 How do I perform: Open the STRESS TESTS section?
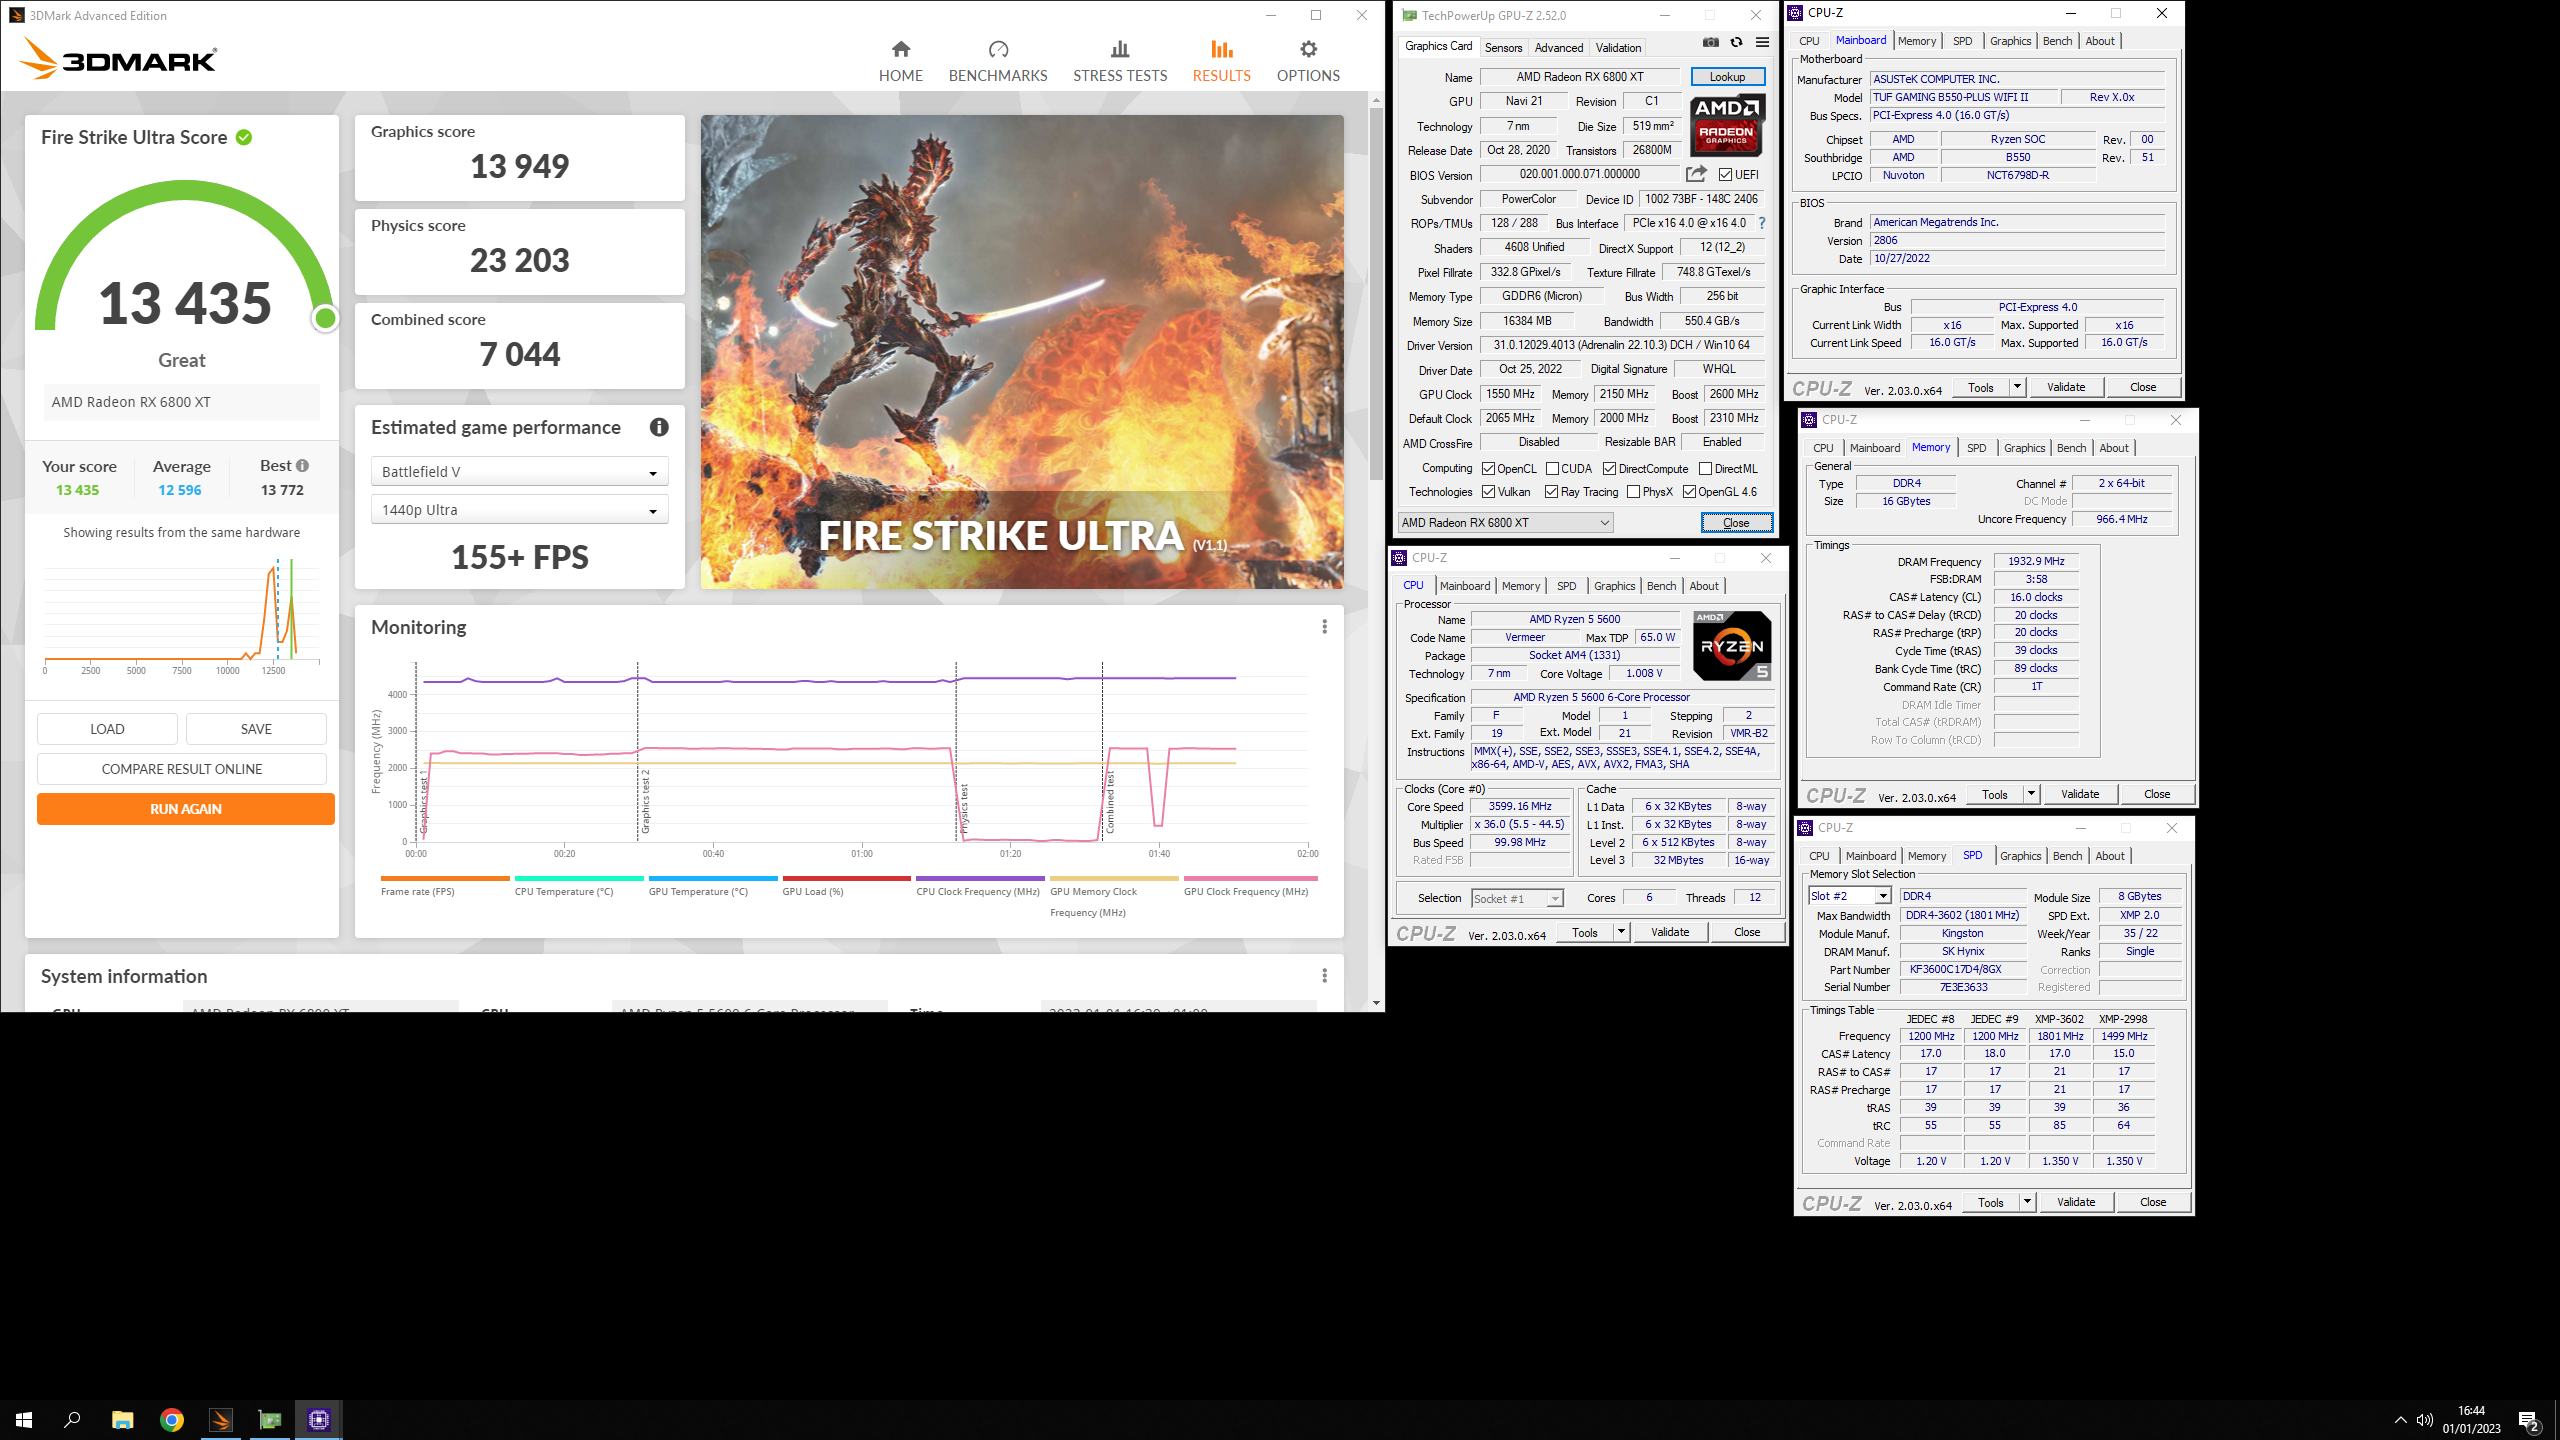(1119, 61)
